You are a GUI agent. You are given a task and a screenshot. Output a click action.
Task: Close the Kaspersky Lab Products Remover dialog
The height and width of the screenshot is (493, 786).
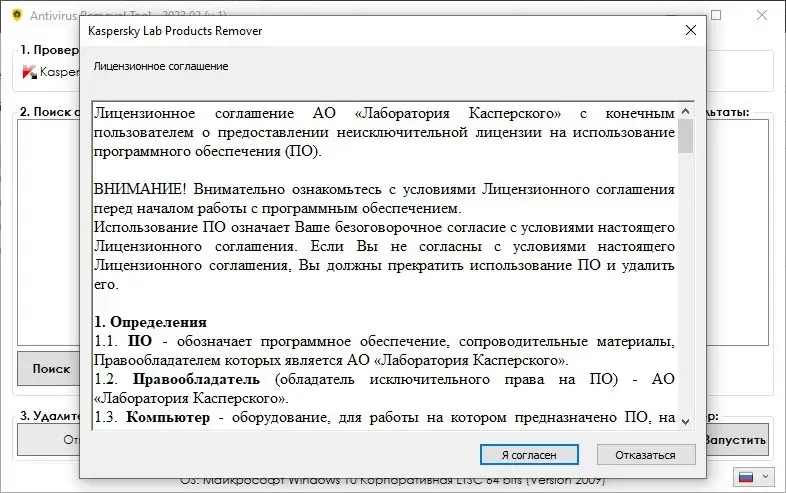tap(691, 31)
